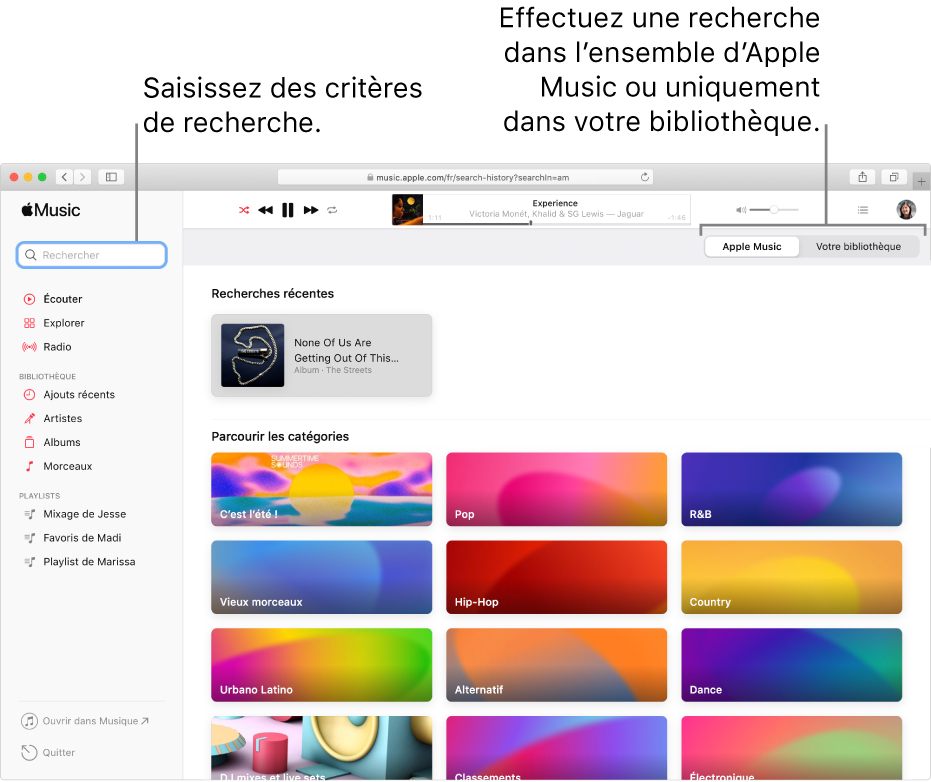This screenshot has height=782, width=931.
Task: Click the Safari forward button
Action: coord(83,177)
